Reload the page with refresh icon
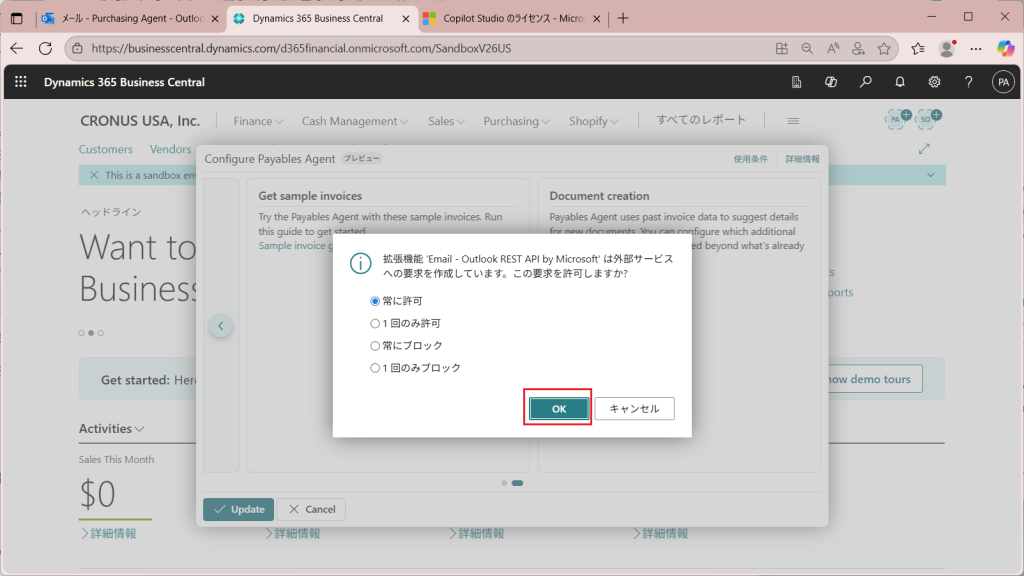 (x=45, y=48)
